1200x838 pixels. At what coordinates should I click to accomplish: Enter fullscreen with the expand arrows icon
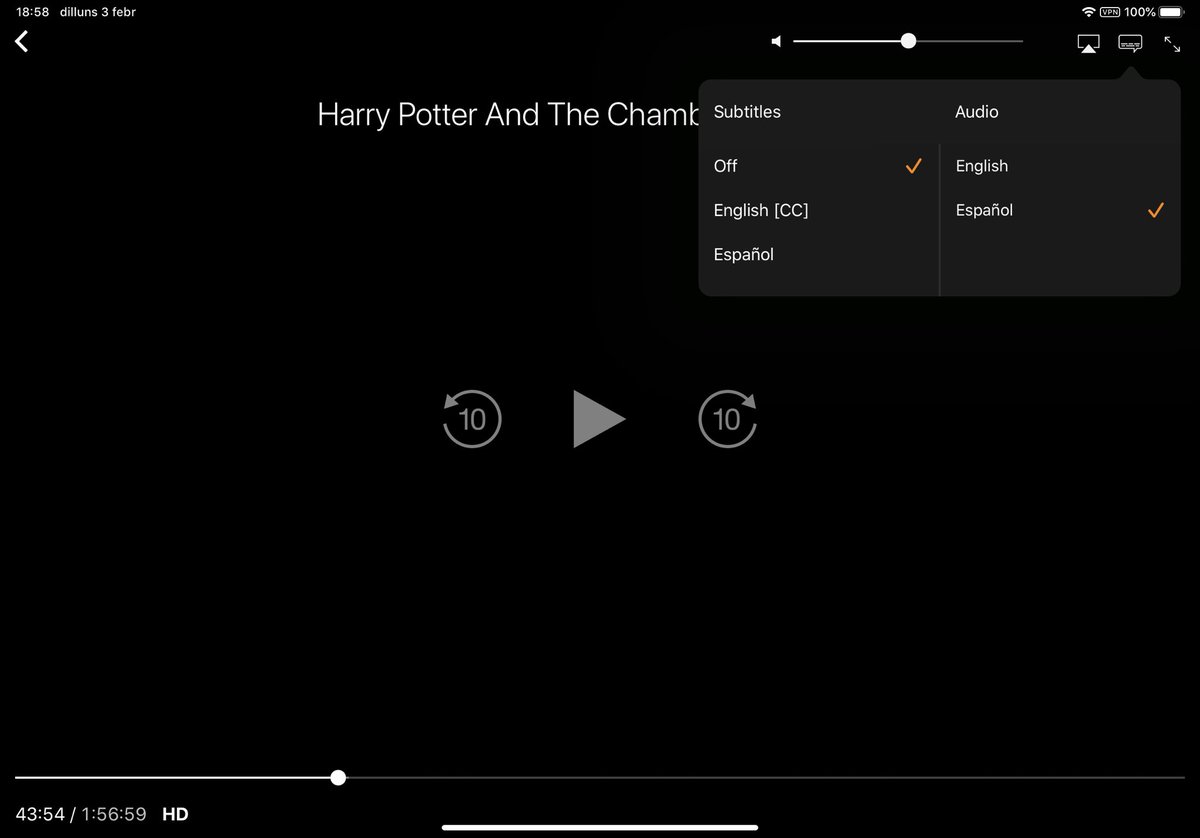tap(1172, 43)
